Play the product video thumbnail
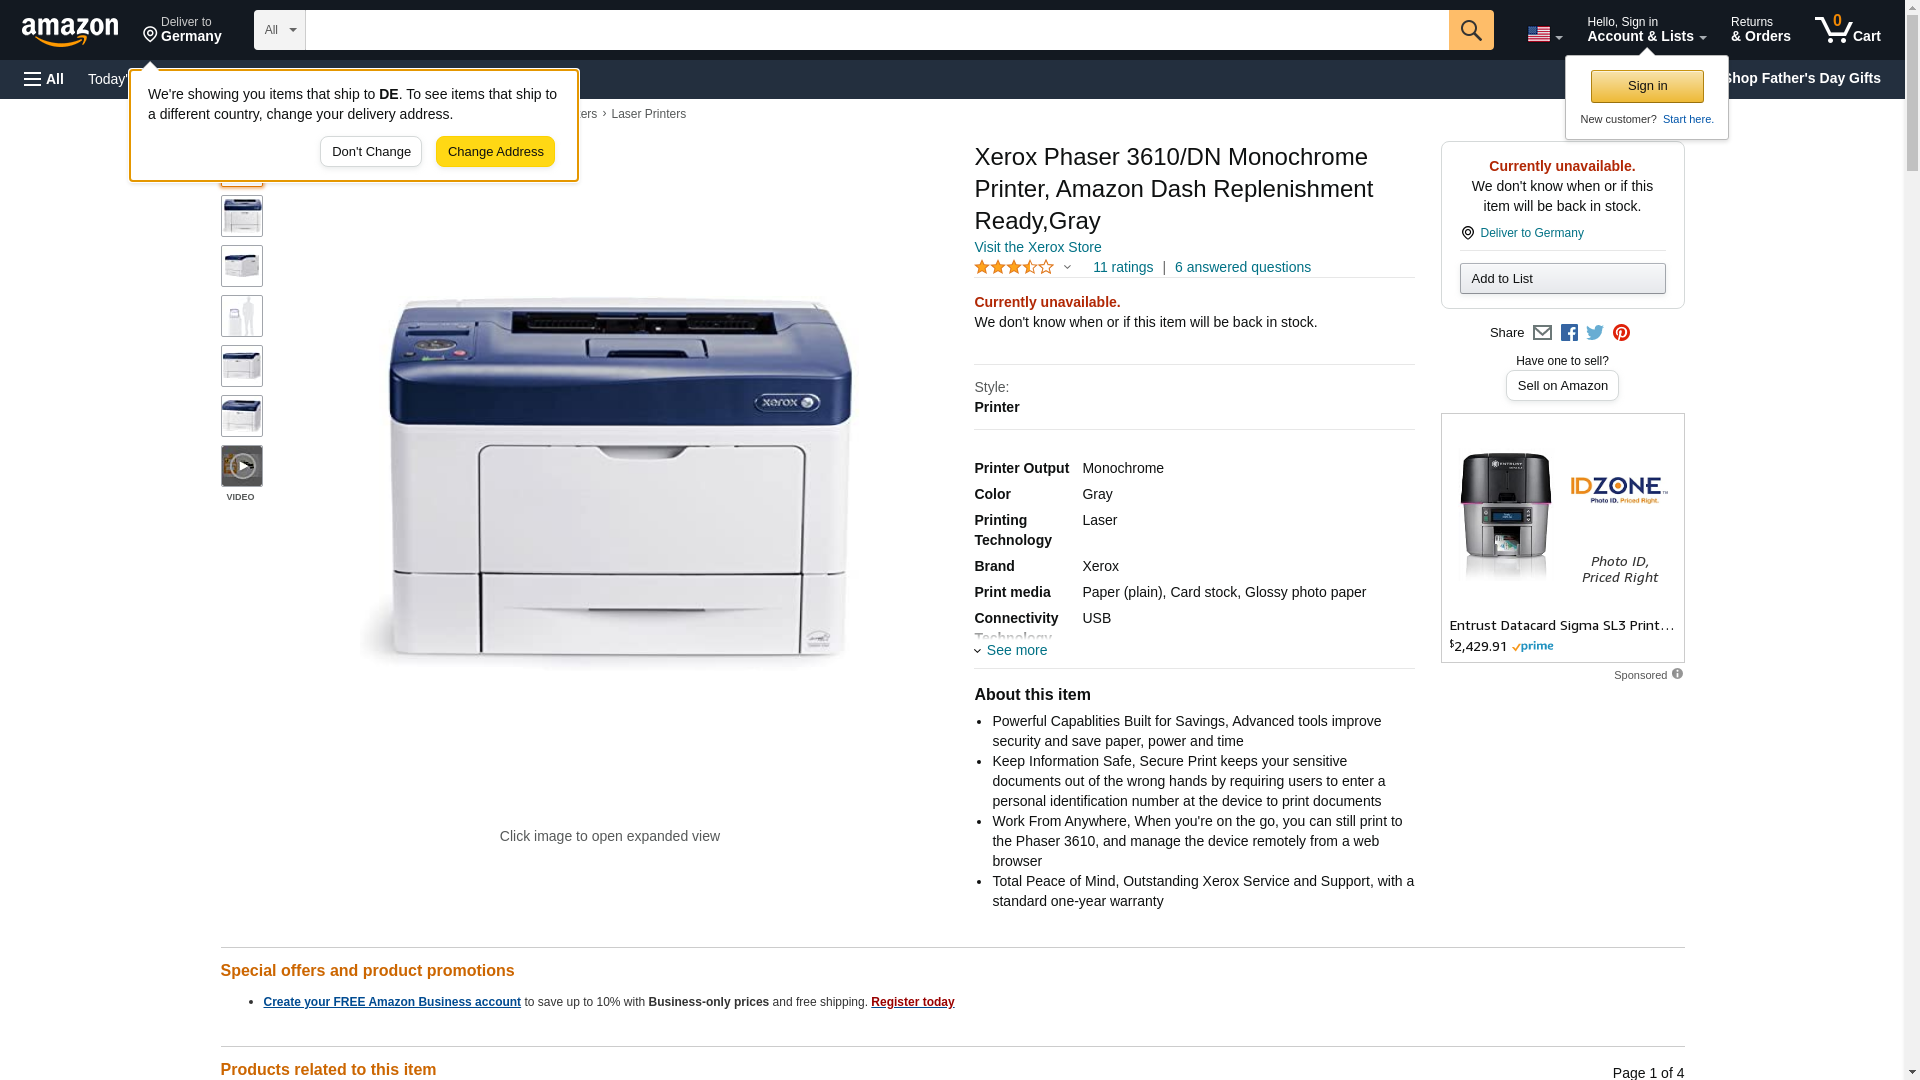The height and width of the screenshot is (1080, 1920). tap(242, 466)
